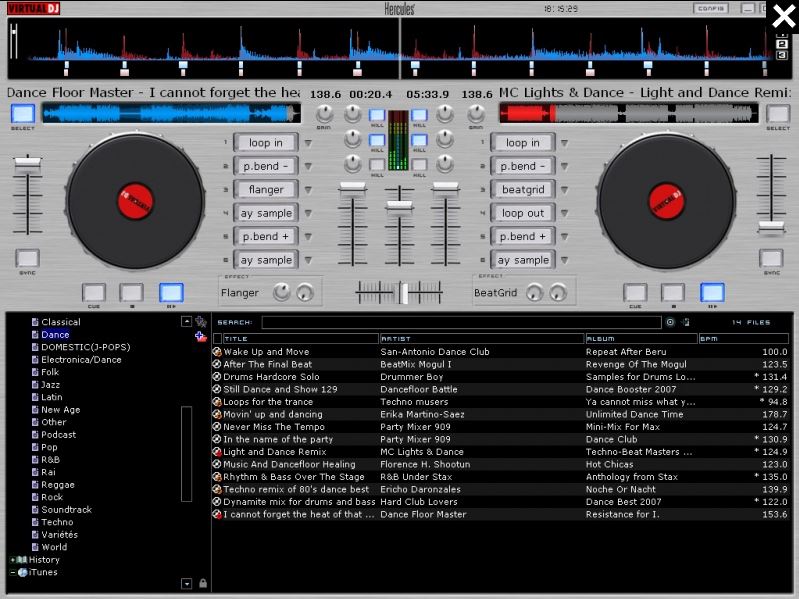The width and height of the screenshot is (799, 599).
Task: Sort tracks by the ARTIST column
Action: [x=482, y=339]
